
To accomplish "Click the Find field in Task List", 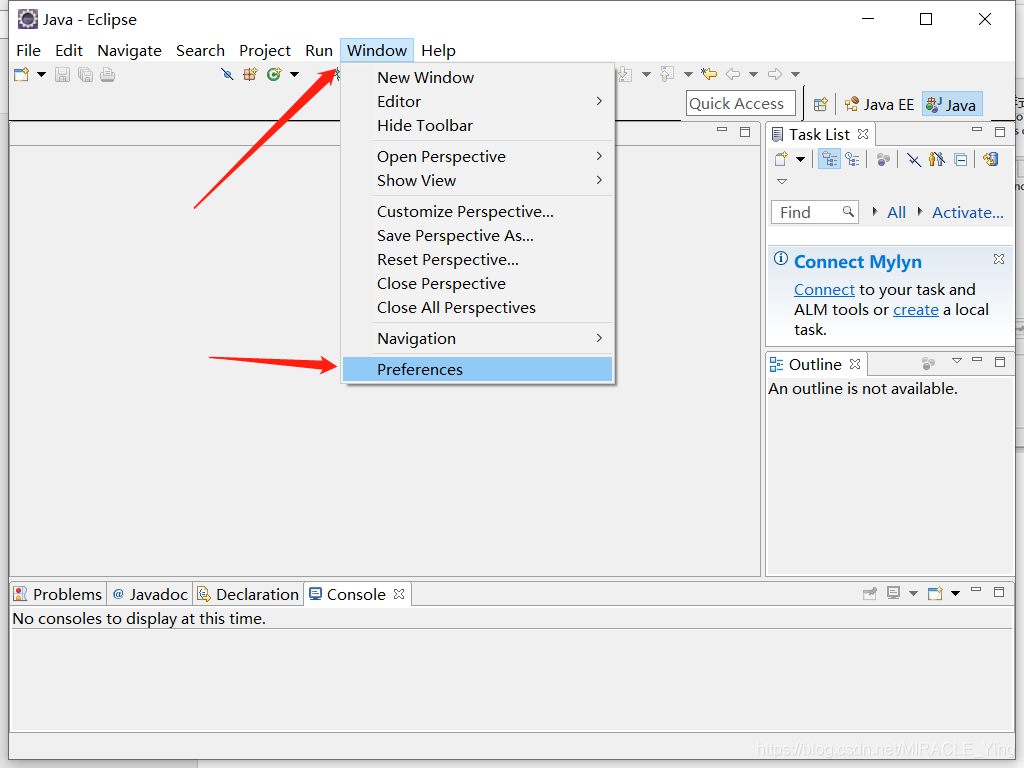I will (x=814, y=212).
